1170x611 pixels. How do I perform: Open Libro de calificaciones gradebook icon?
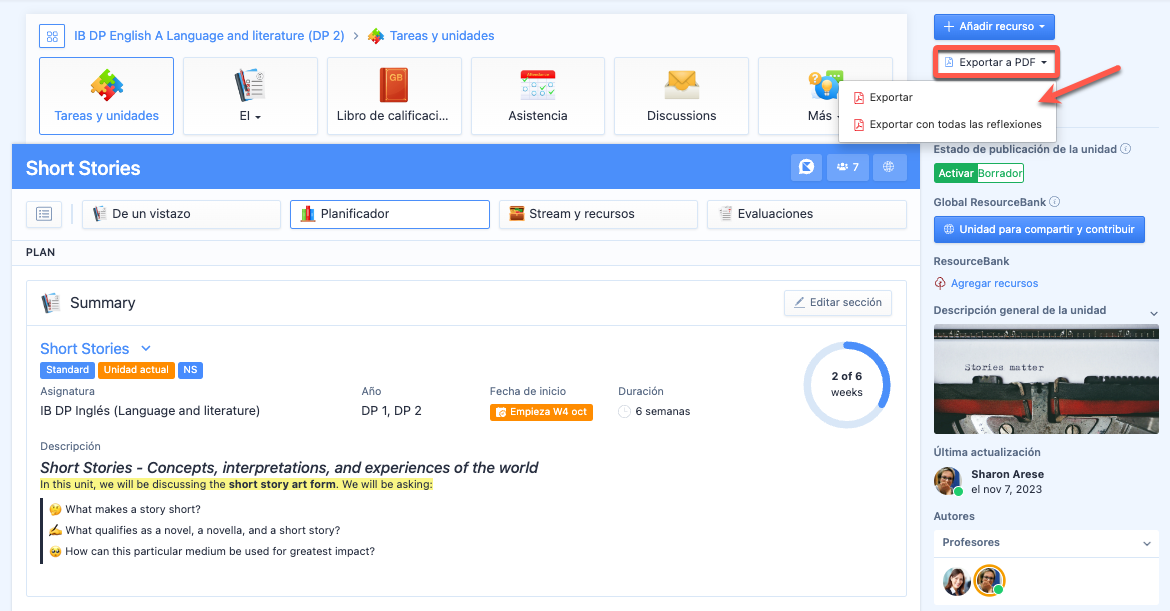pyautogui.click(x=393, y=85)
